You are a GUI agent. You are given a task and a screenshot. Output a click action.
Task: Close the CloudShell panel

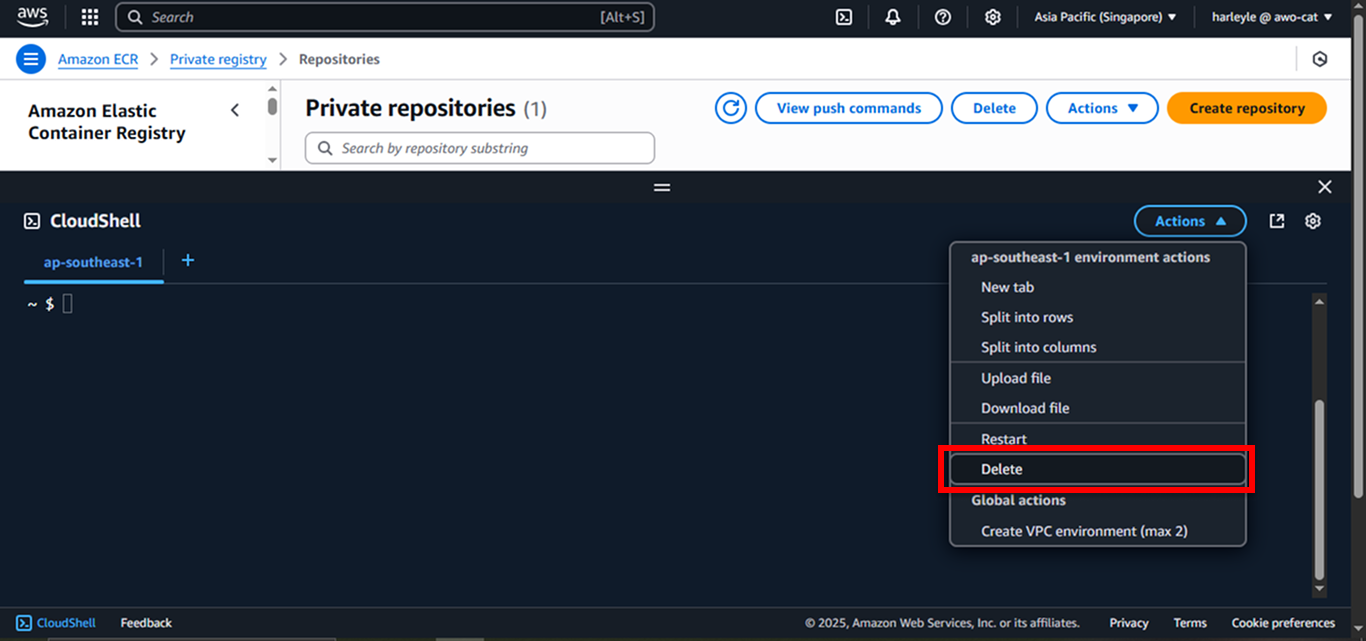(1325, 187)
